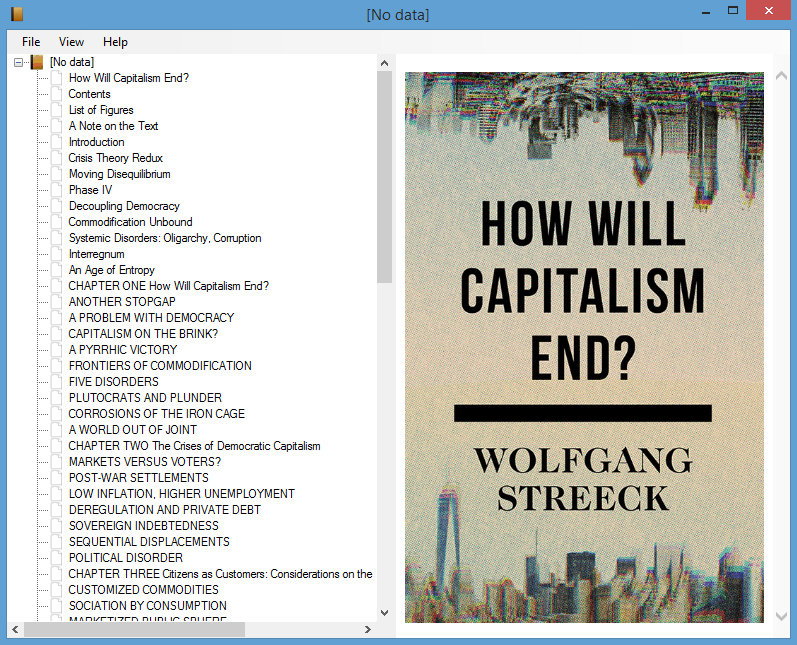Close the [No data] window

769,11
